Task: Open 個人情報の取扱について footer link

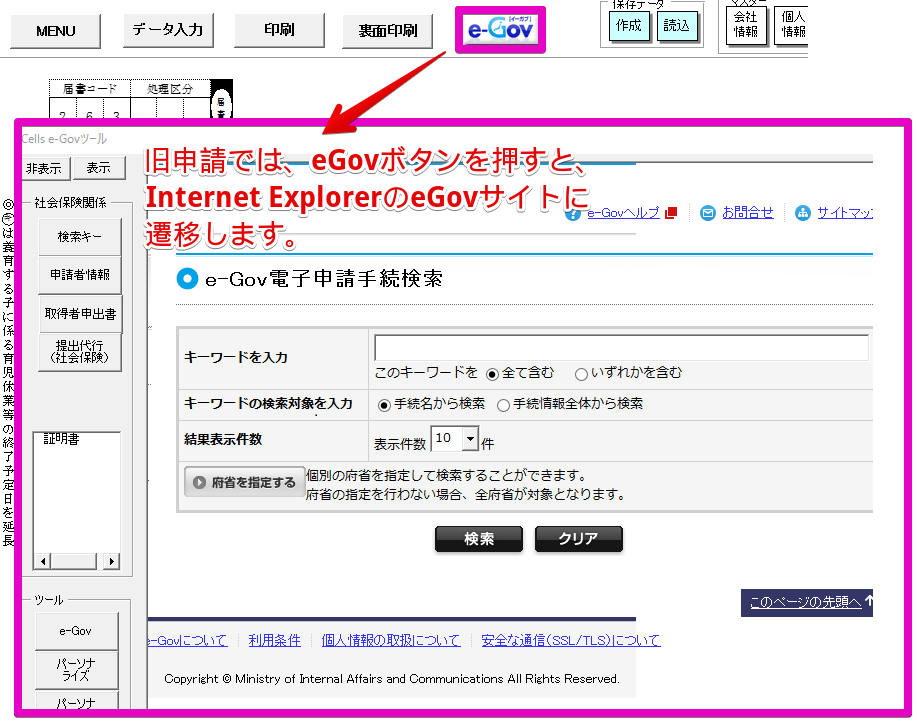Action: [x=390, y=640]
